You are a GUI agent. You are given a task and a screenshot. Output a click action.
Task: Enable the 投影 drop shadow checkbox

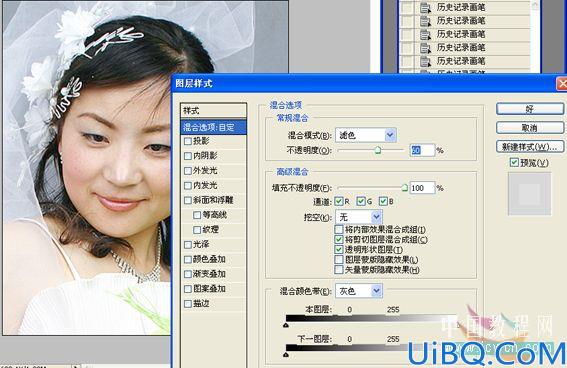(188, 141)
